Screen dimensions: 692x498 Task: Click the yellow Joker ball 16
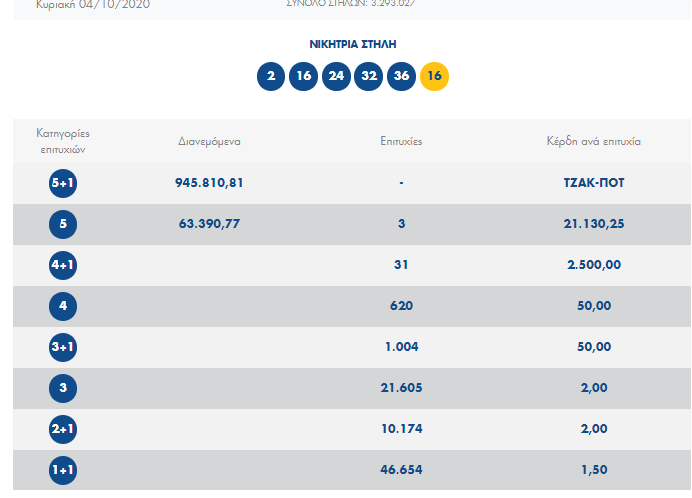(x=434, y=76)
